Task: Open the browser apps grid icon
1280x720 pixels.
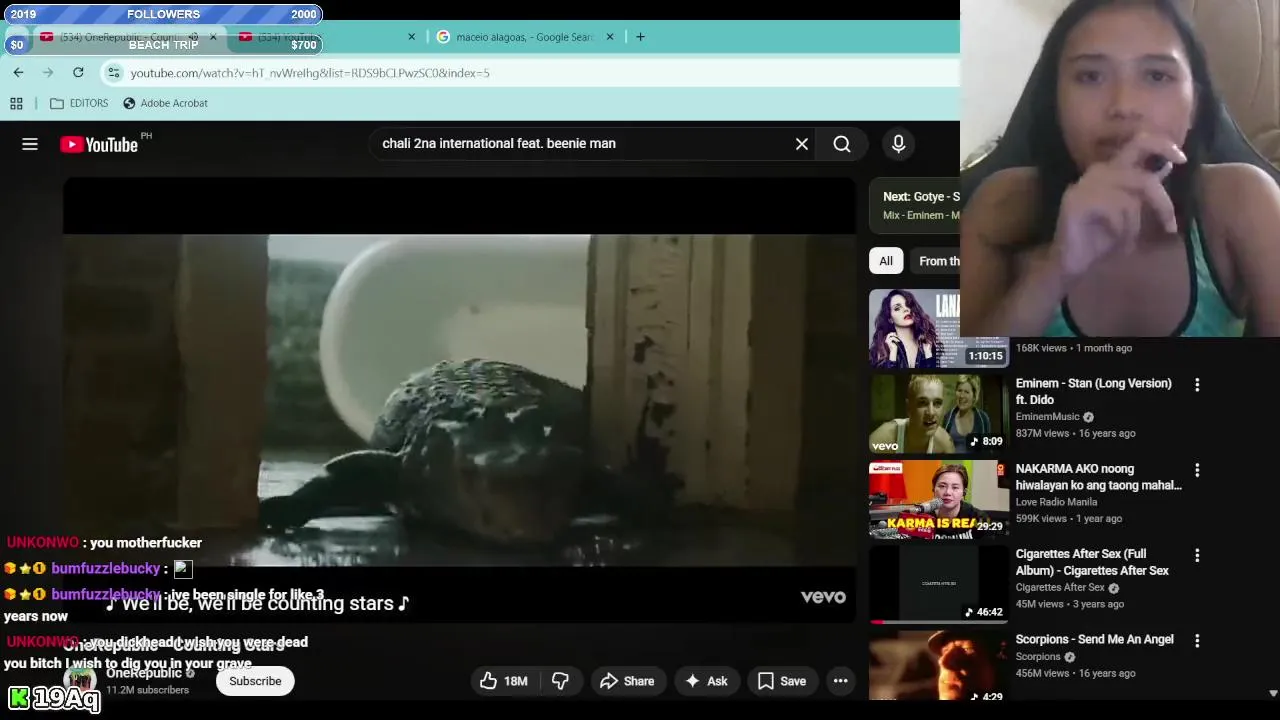Action: coord(16,103)
